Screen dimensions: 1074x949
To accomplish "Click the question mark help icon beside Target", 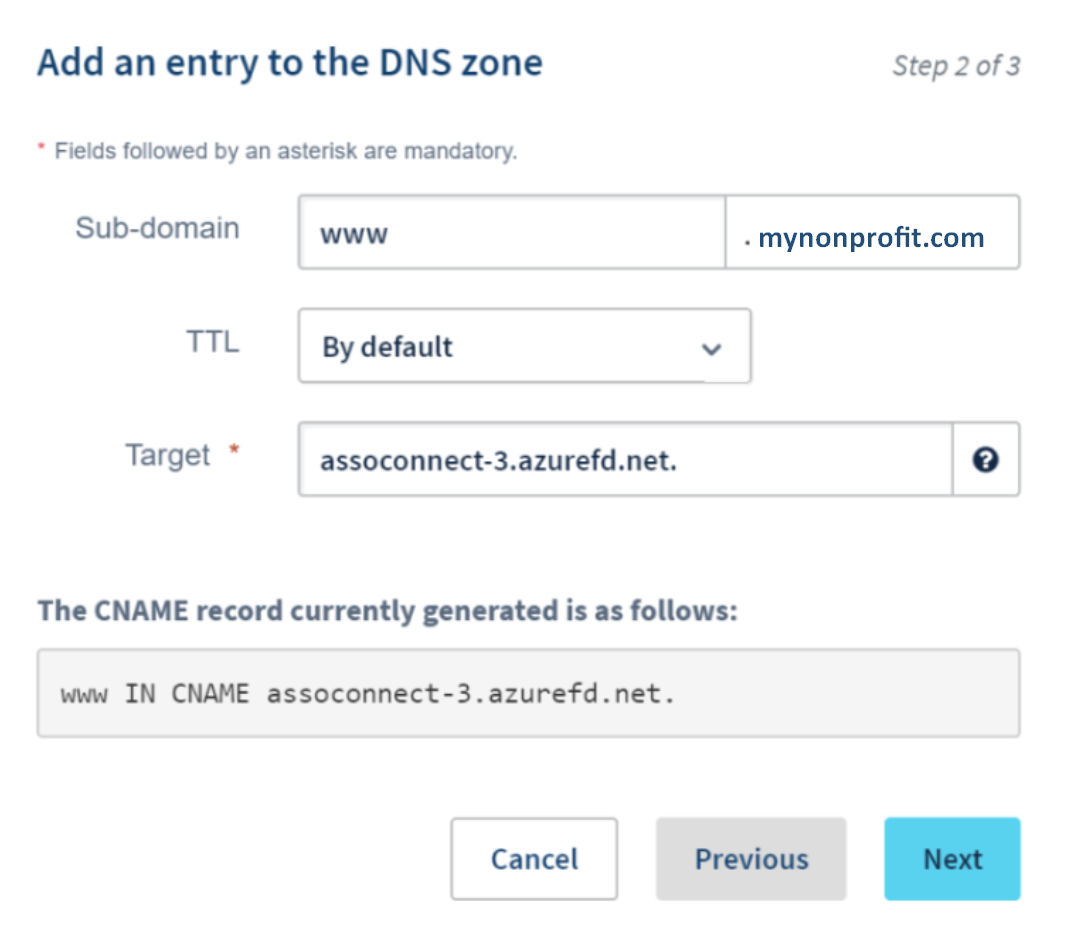I will pos(985,459).
